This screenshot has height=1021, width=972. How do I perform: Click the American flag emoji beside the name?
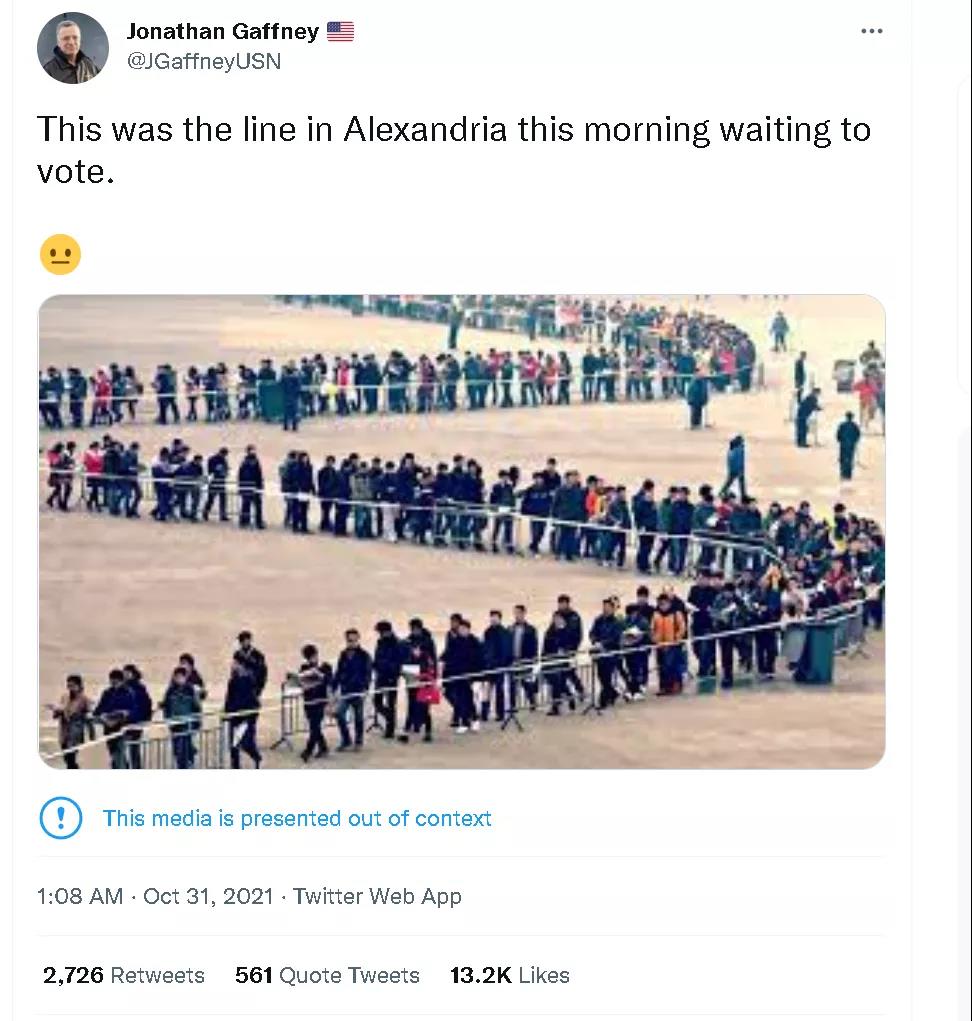click(340, 31)
